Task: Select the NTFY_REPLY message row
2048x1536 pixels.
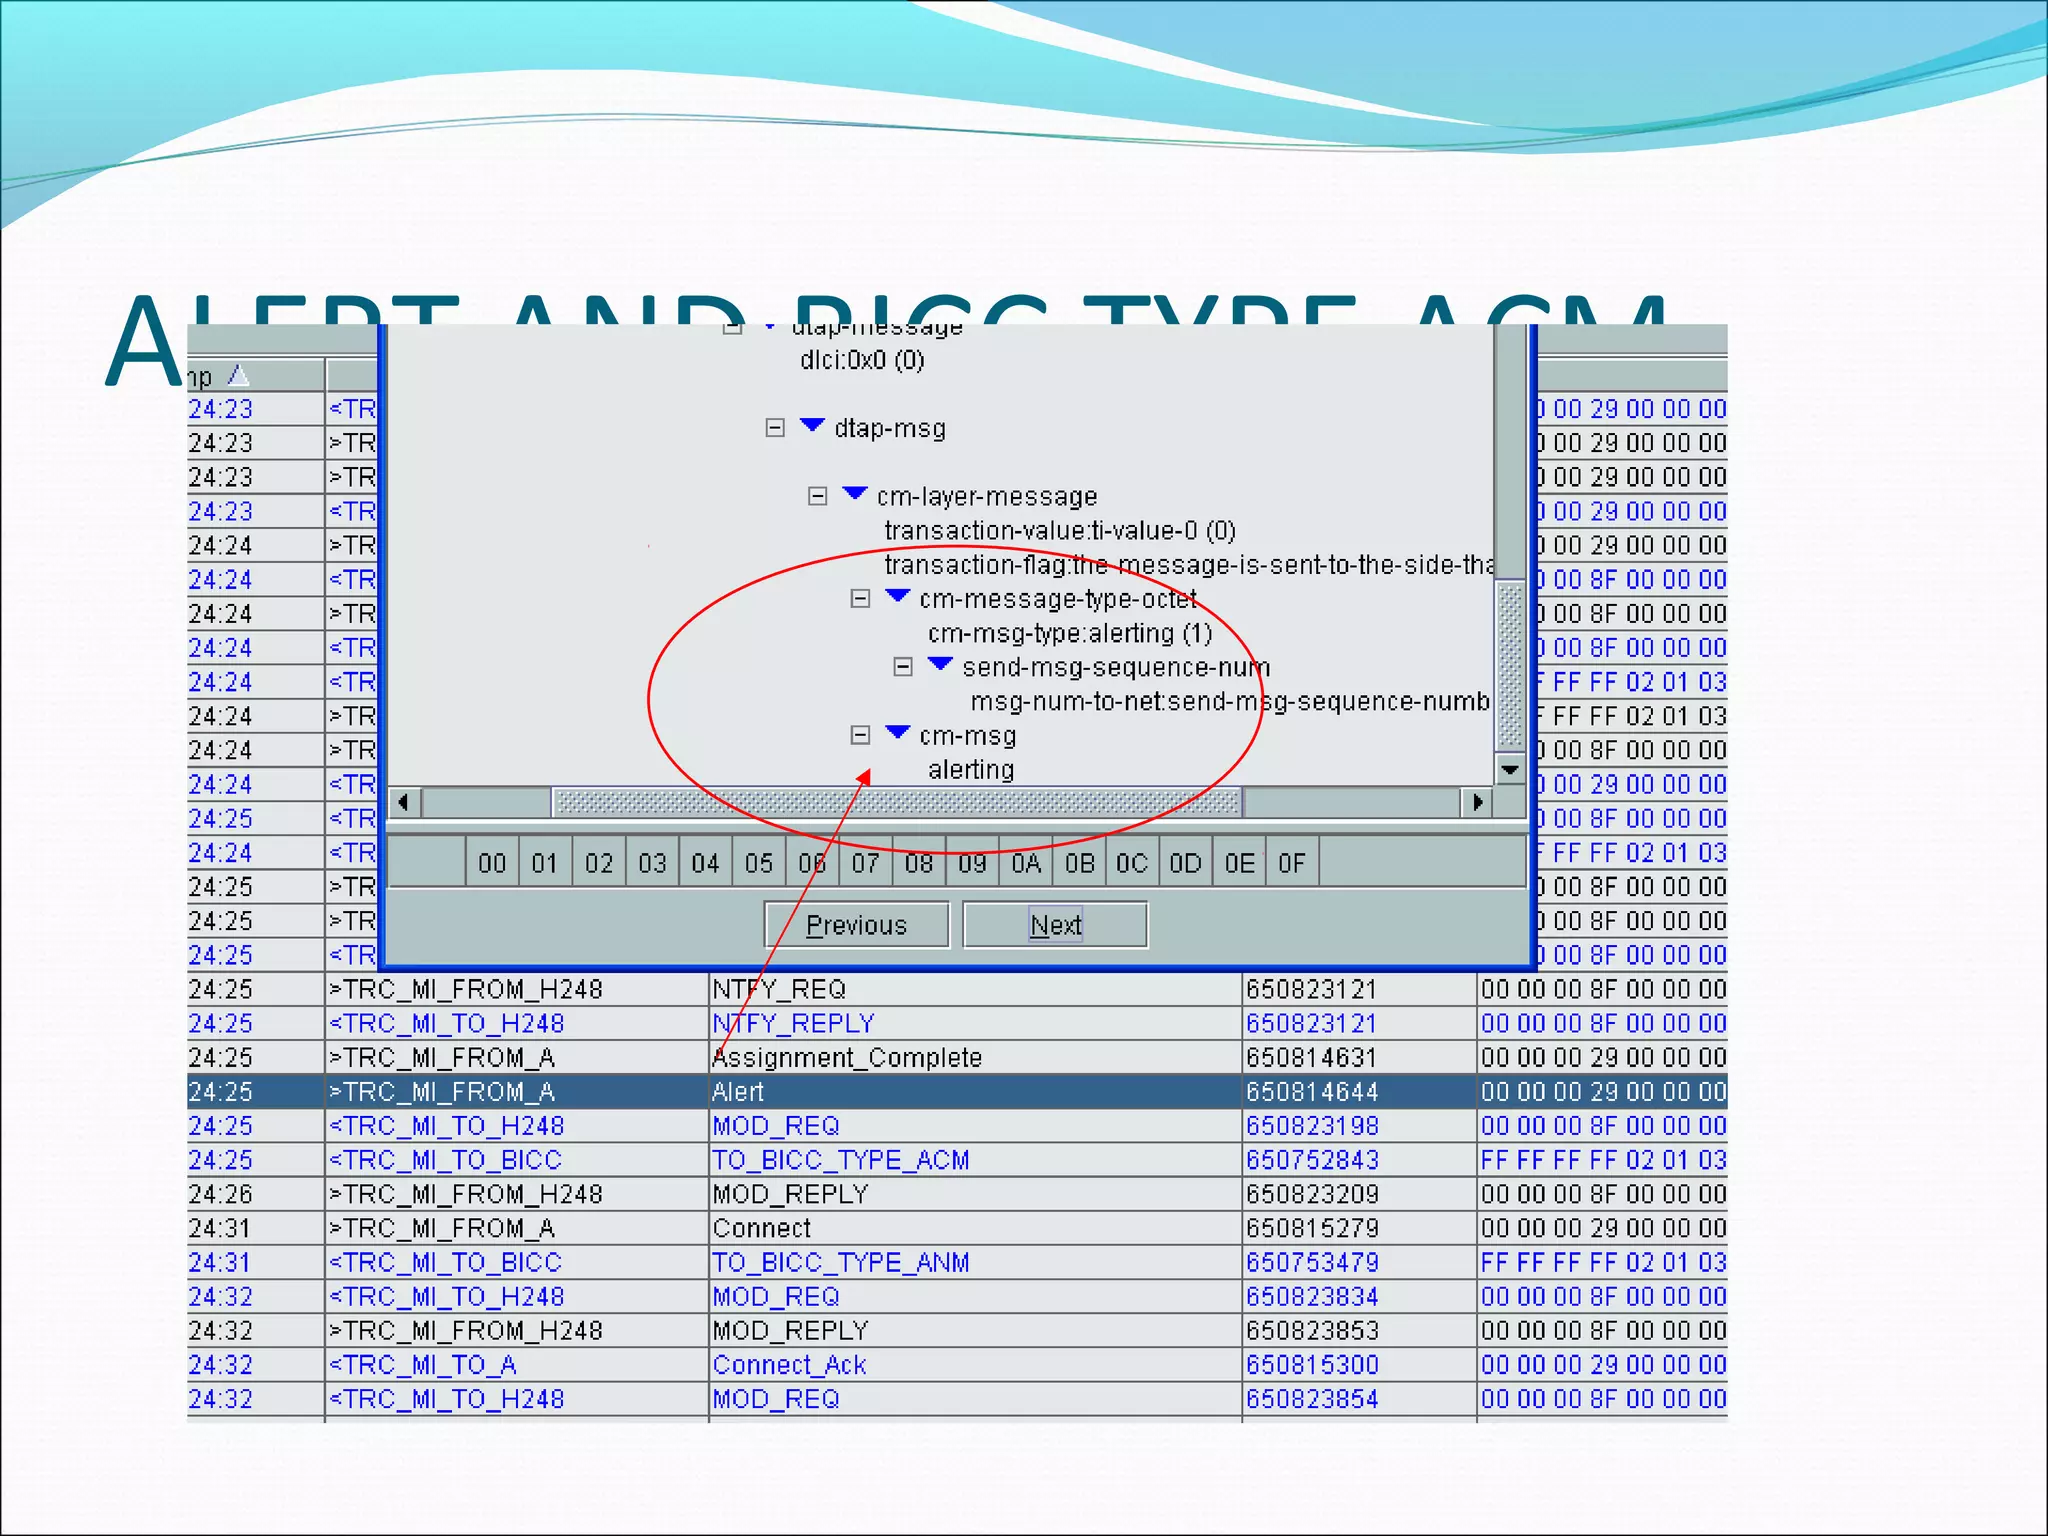Action: click(957, 1023)
